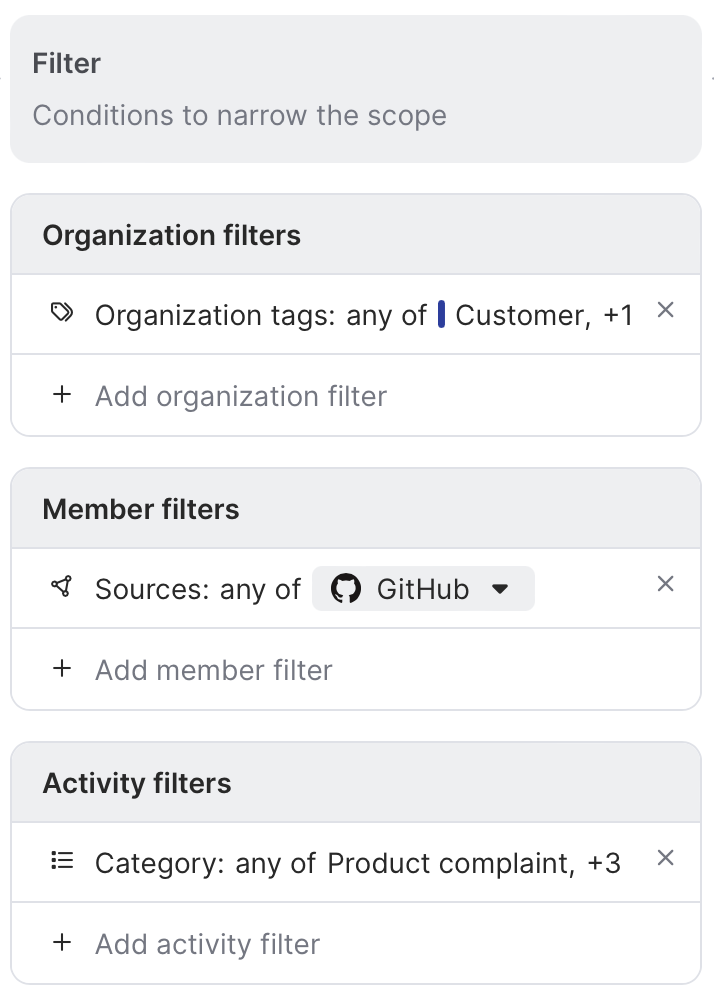Viewport: 714px width, 1001px height.
Task: Click the Sources share-node icon
Action: (x=62, y=588)
